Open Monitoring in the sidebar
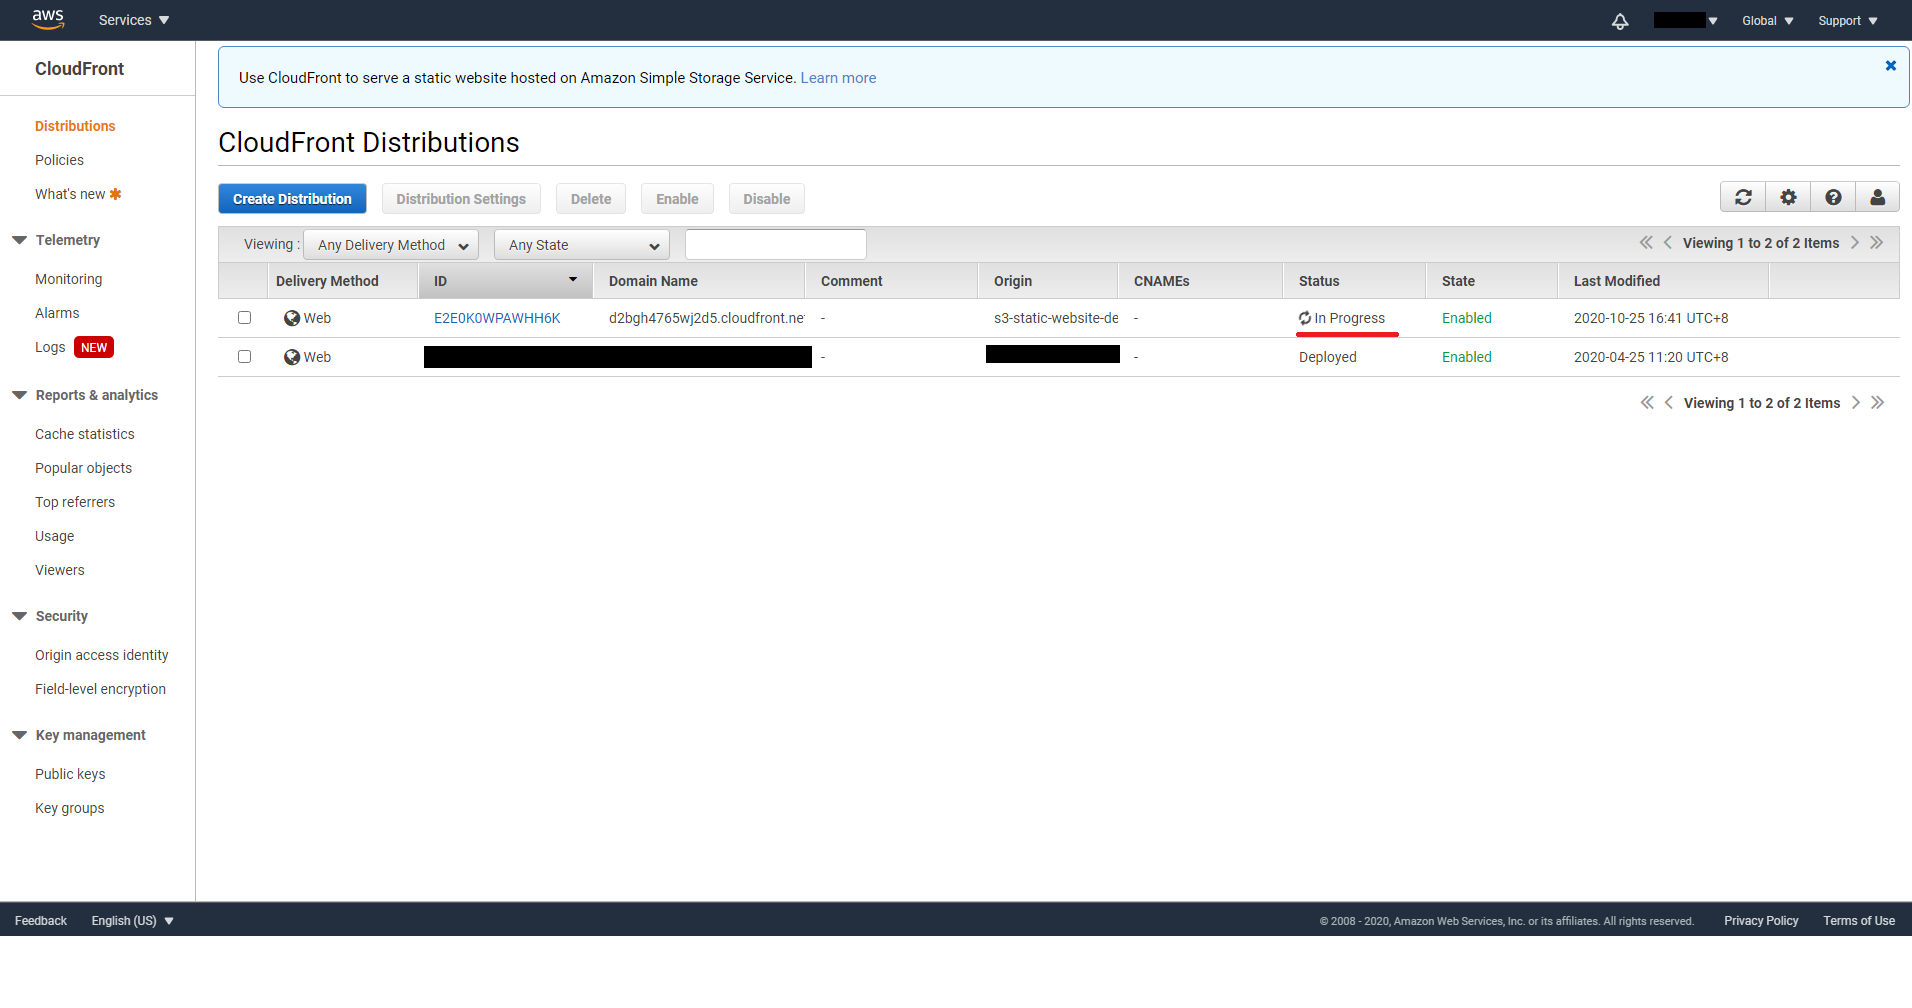This screenshot has width=1912, height=1008. (68, 279)
